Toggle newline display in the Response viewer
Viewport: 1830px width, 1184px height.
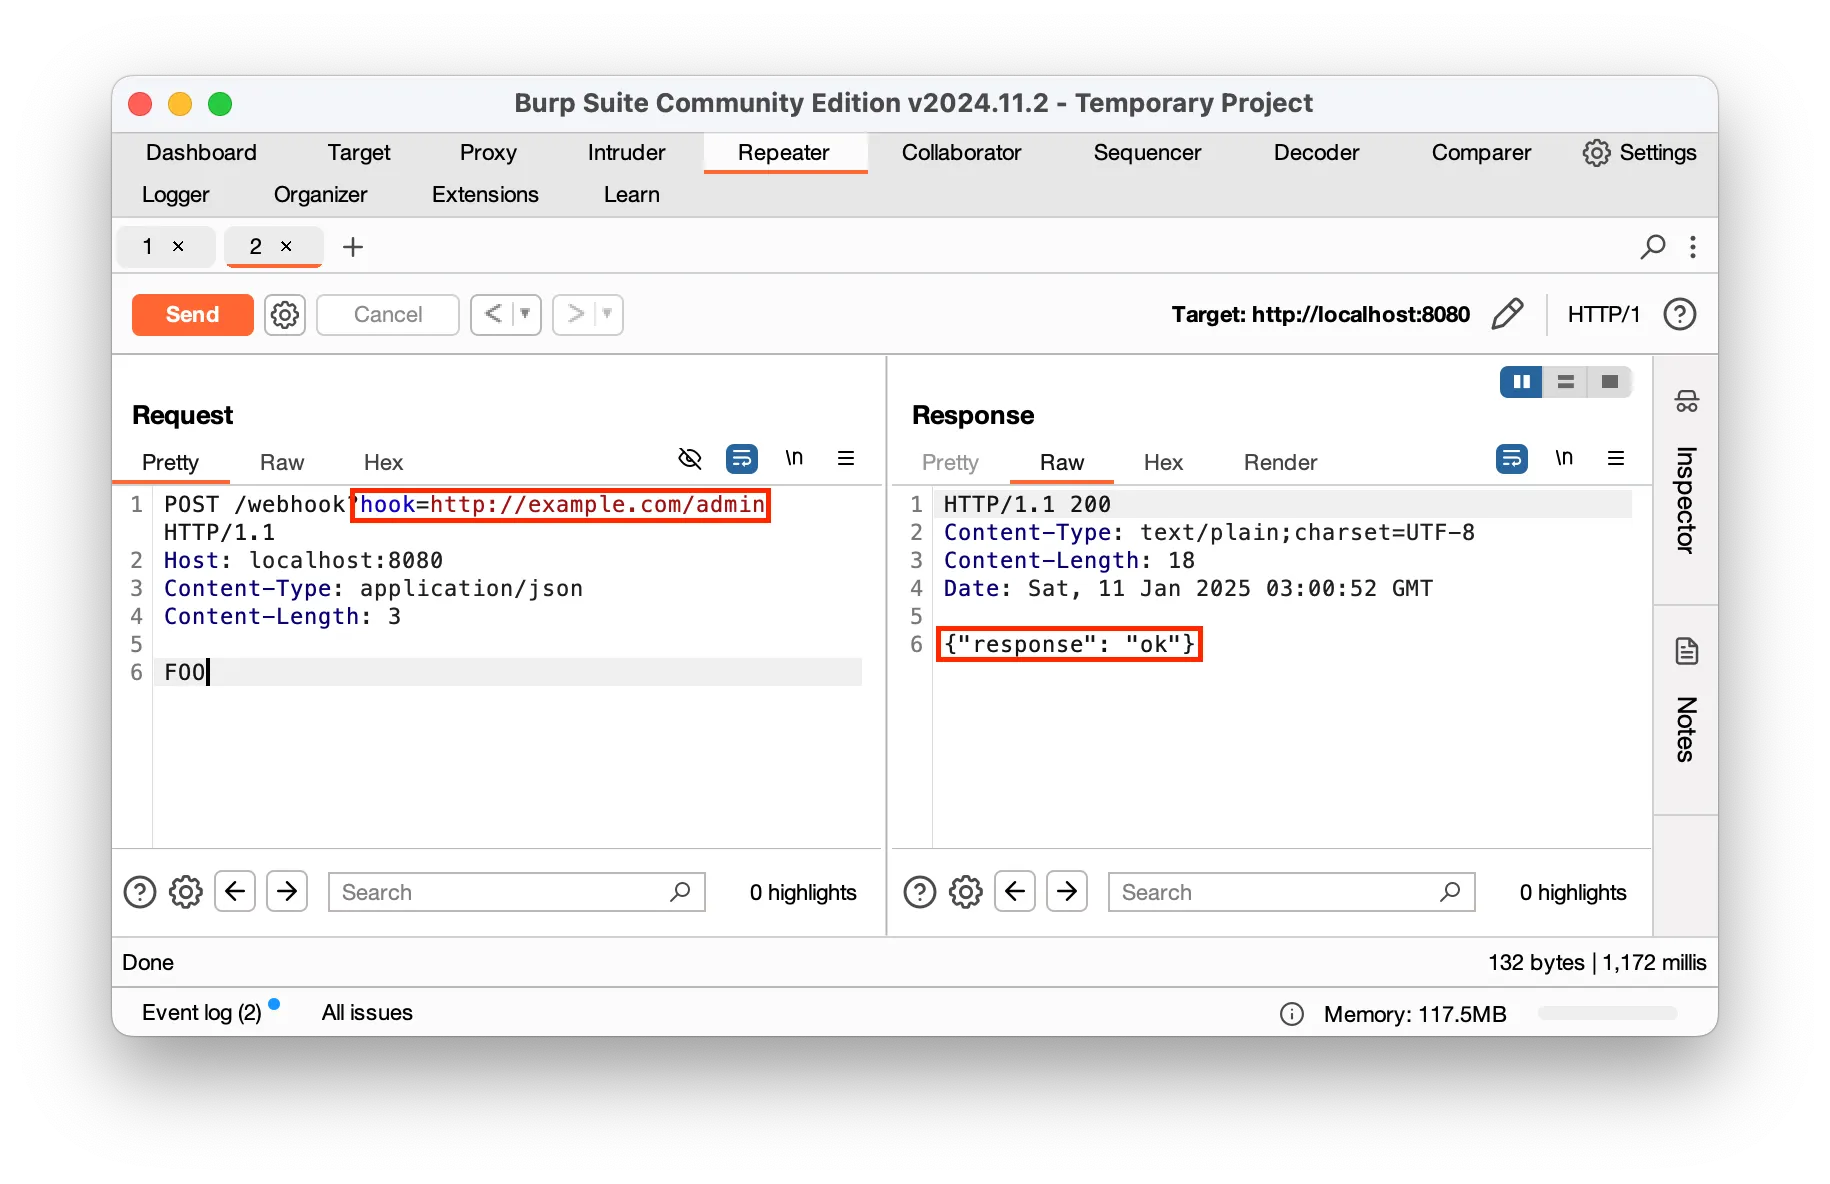(x=1564, y=458)
